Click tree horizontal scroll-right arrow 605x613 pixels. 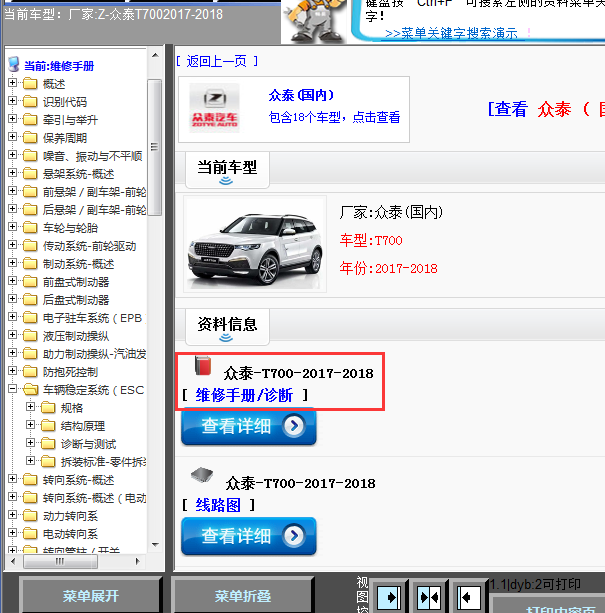(137, 561)
